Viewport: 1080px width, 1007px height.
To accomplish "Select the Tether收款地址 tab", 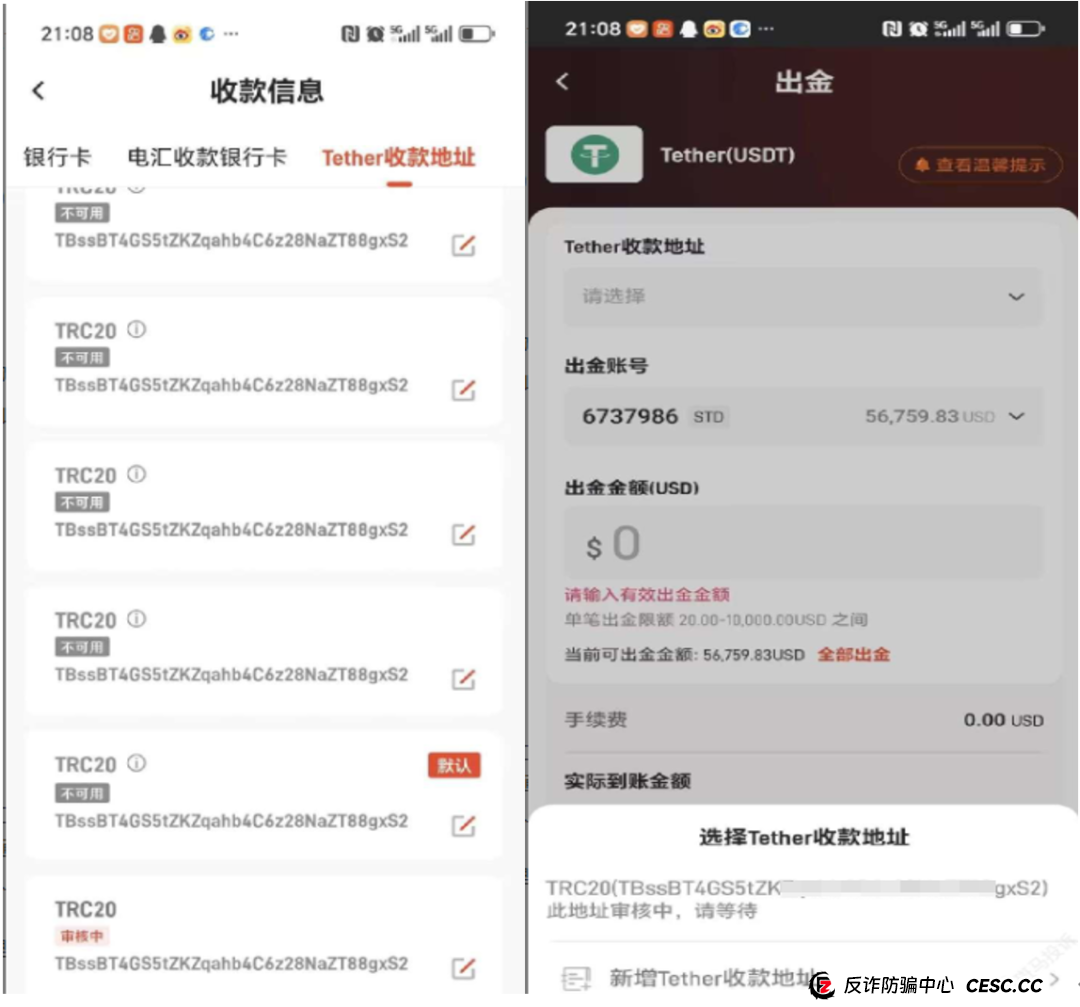I will [x=397, y=157].
